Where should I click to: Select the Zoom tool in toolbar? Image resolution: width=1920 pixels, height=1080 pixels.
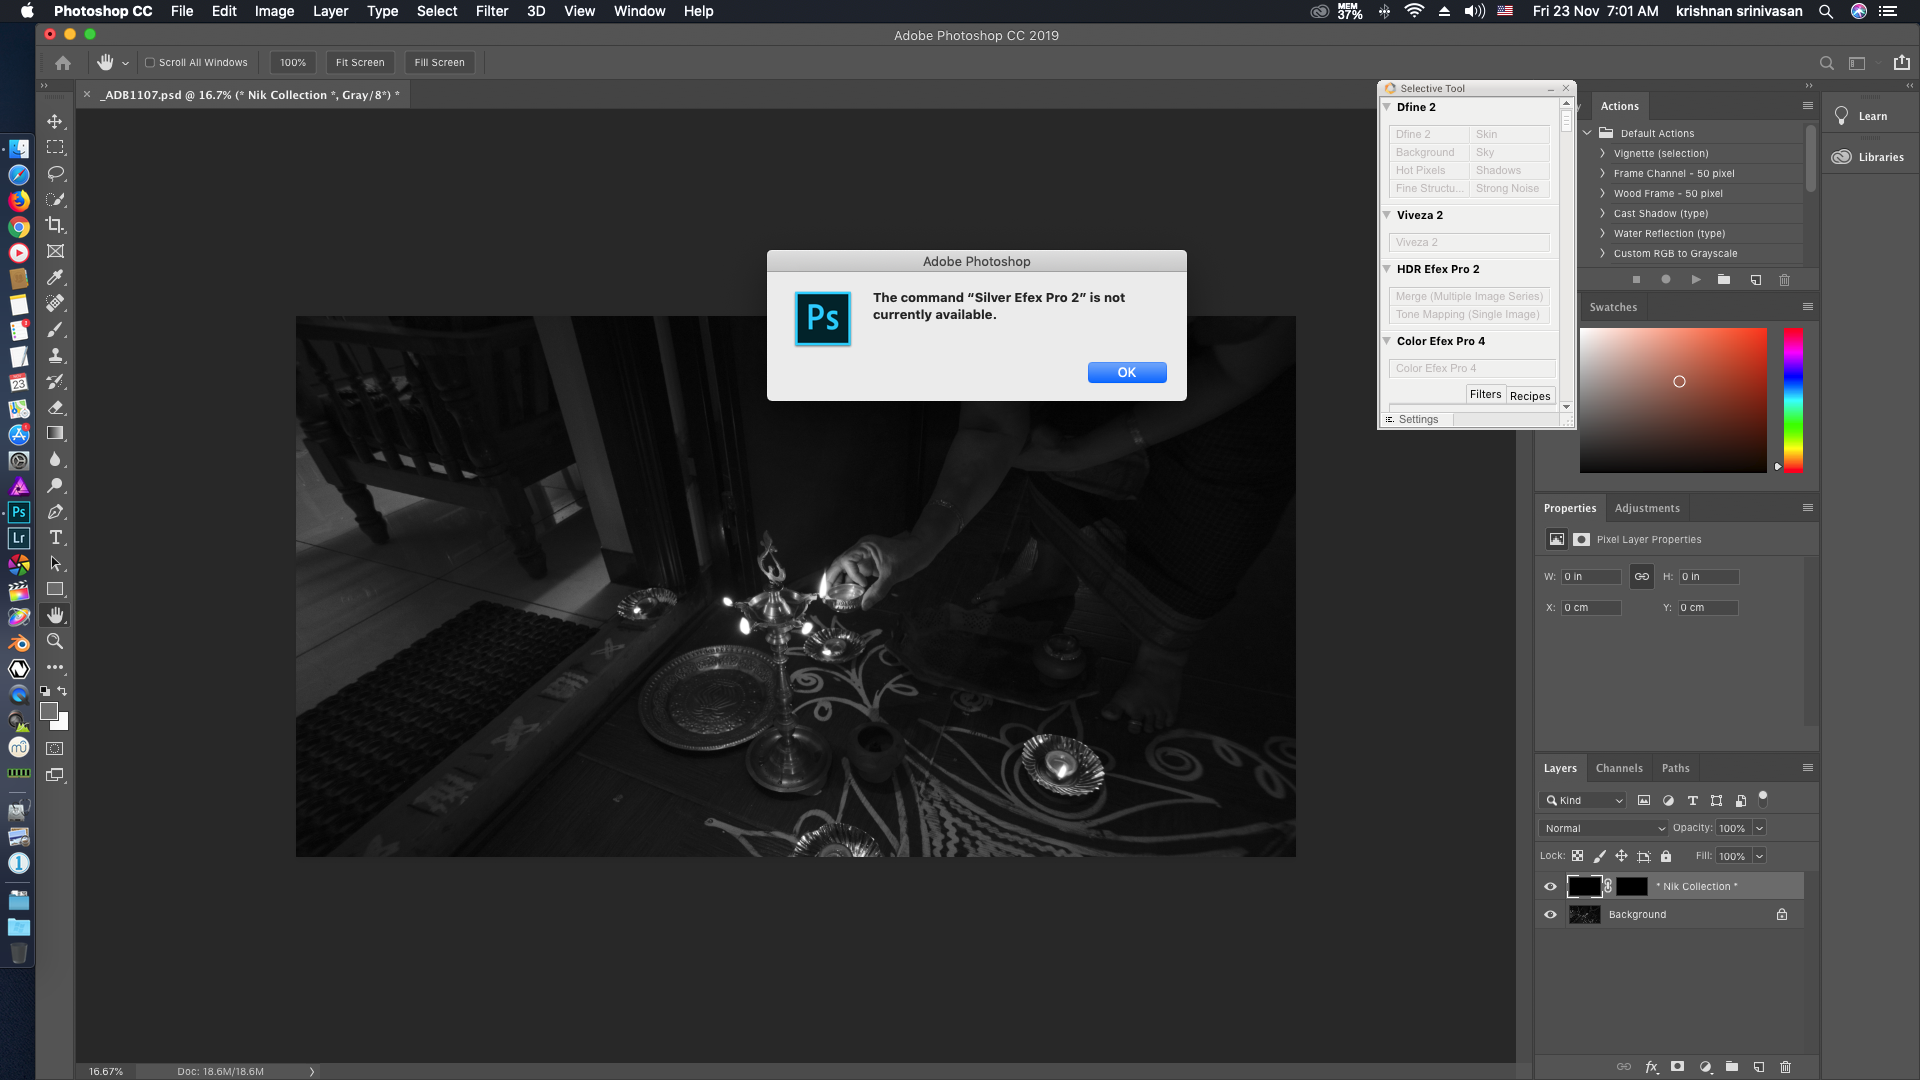[55, 641]
